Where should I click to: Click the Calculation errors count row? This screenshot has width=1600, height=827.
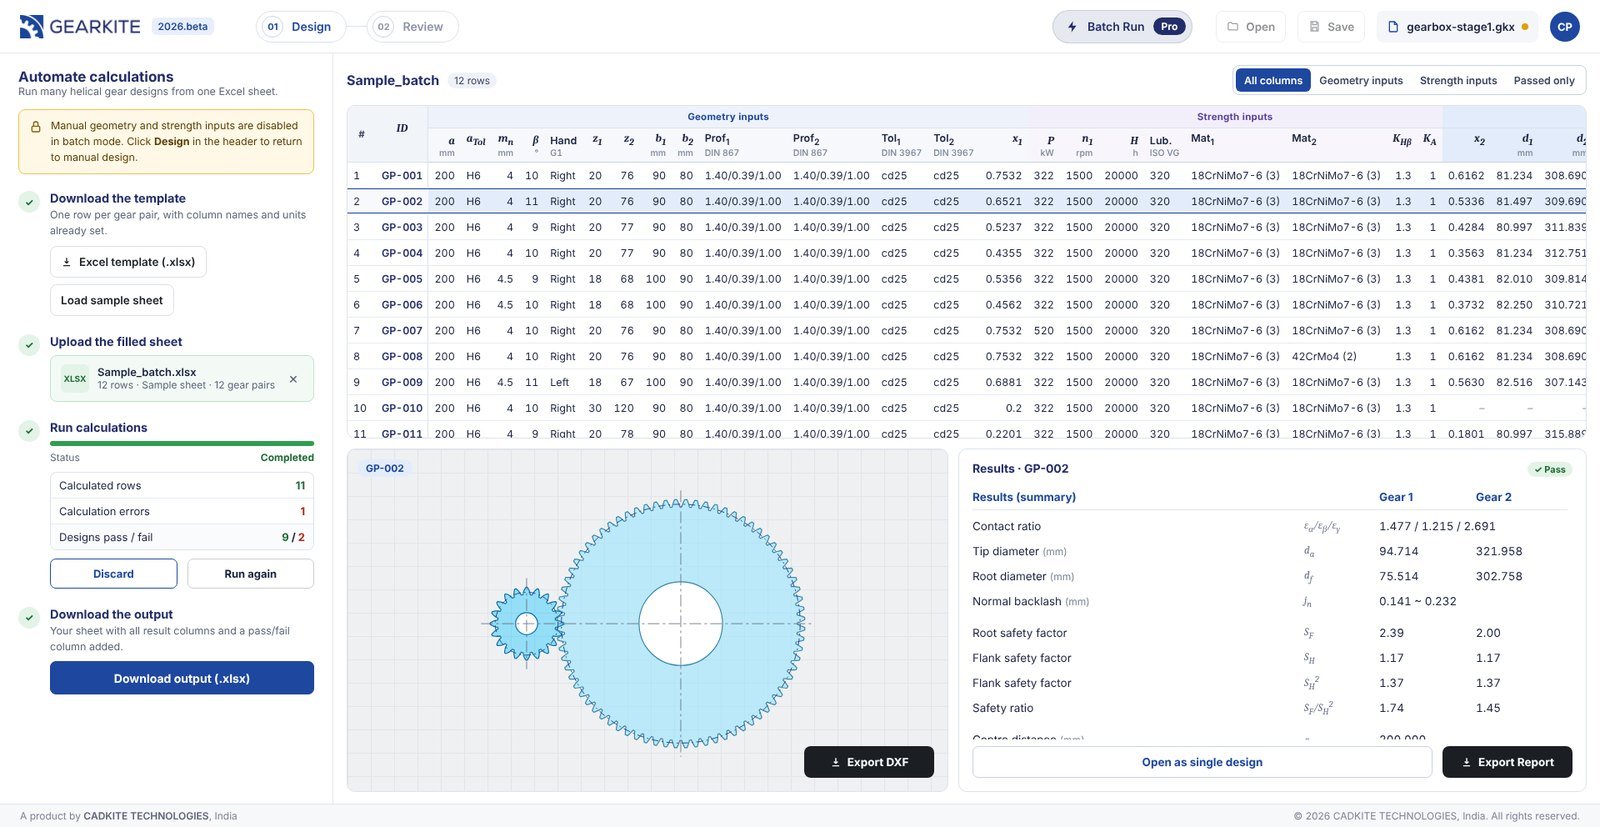(x=182, y=511)
